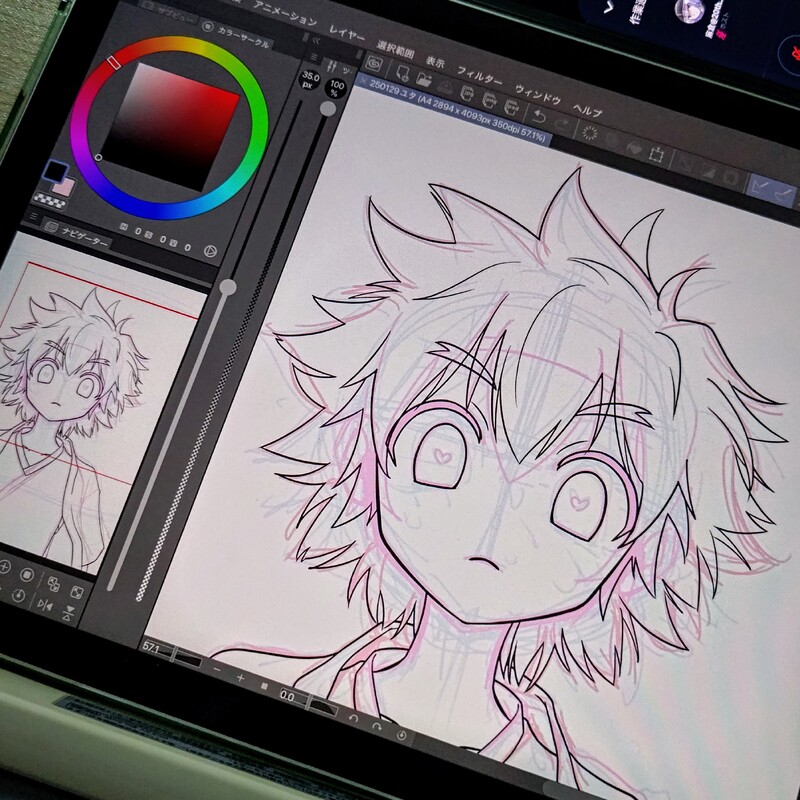Click the Scale/Rotate transform icon
This screenshot has height=800, width=800.
point(656,154)
